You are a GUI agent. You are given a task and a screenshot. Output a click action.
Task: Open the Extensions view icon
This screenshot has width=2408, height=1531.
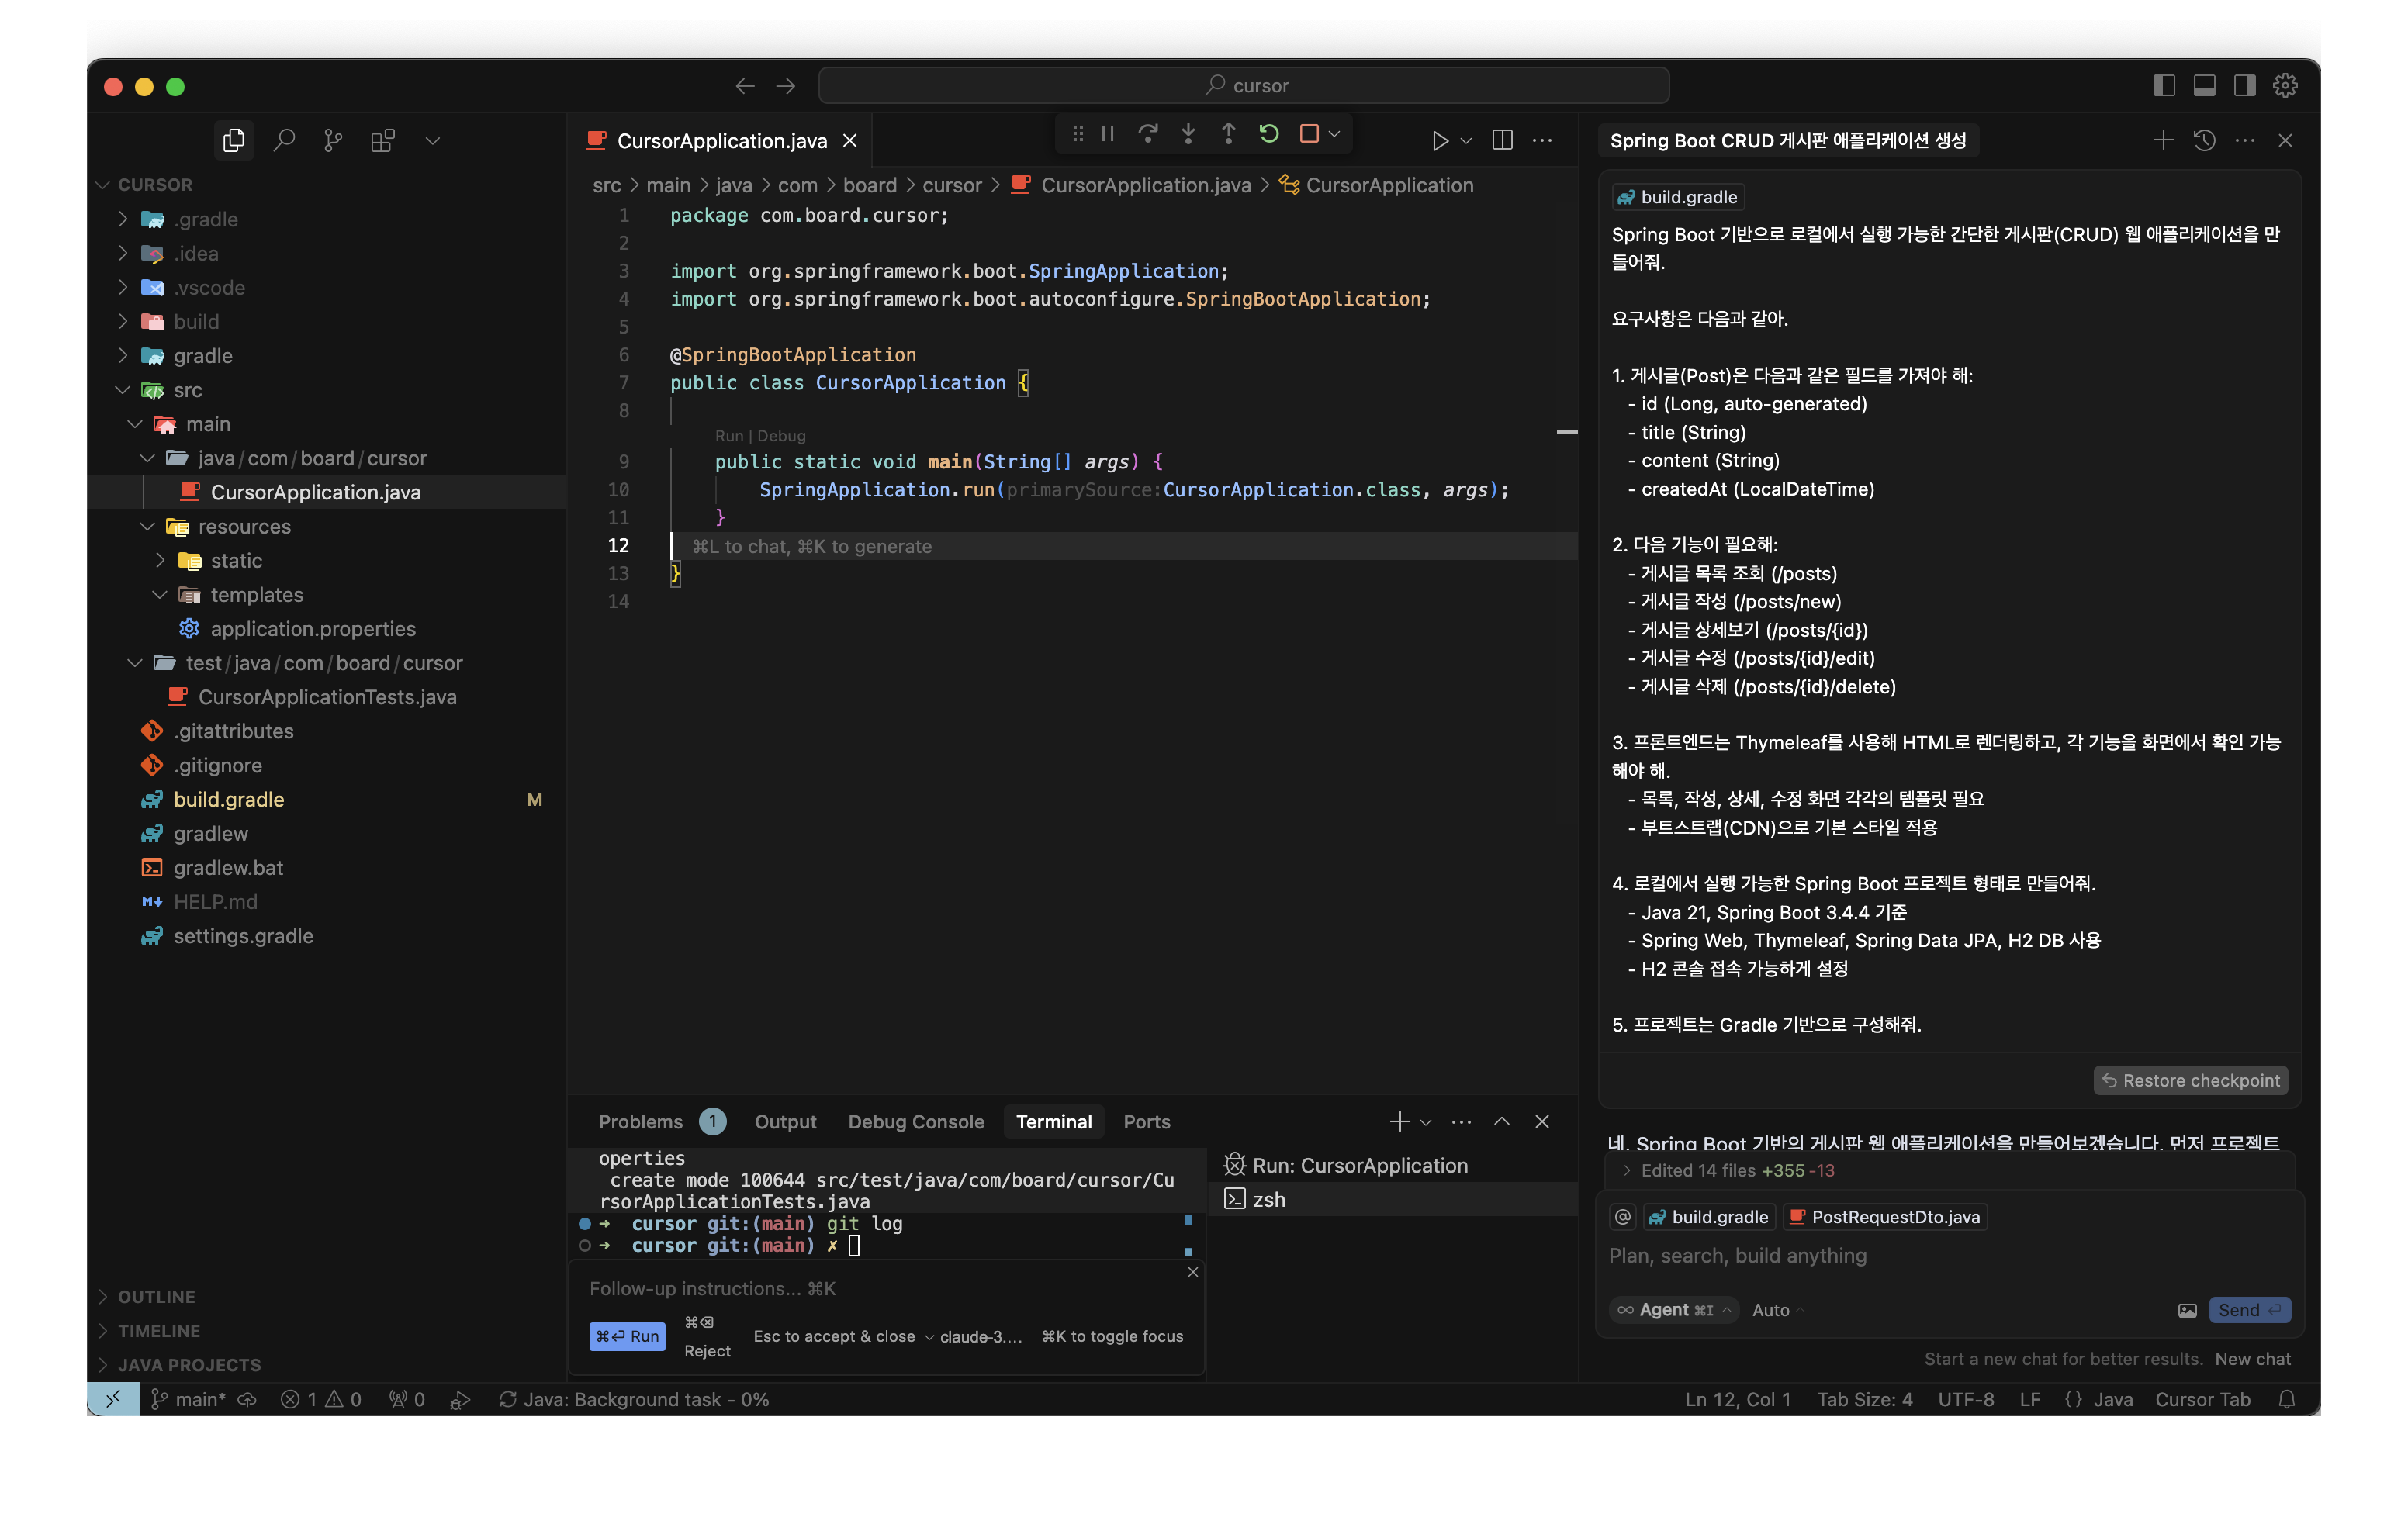pyautogui.click(x=382, y=141)
